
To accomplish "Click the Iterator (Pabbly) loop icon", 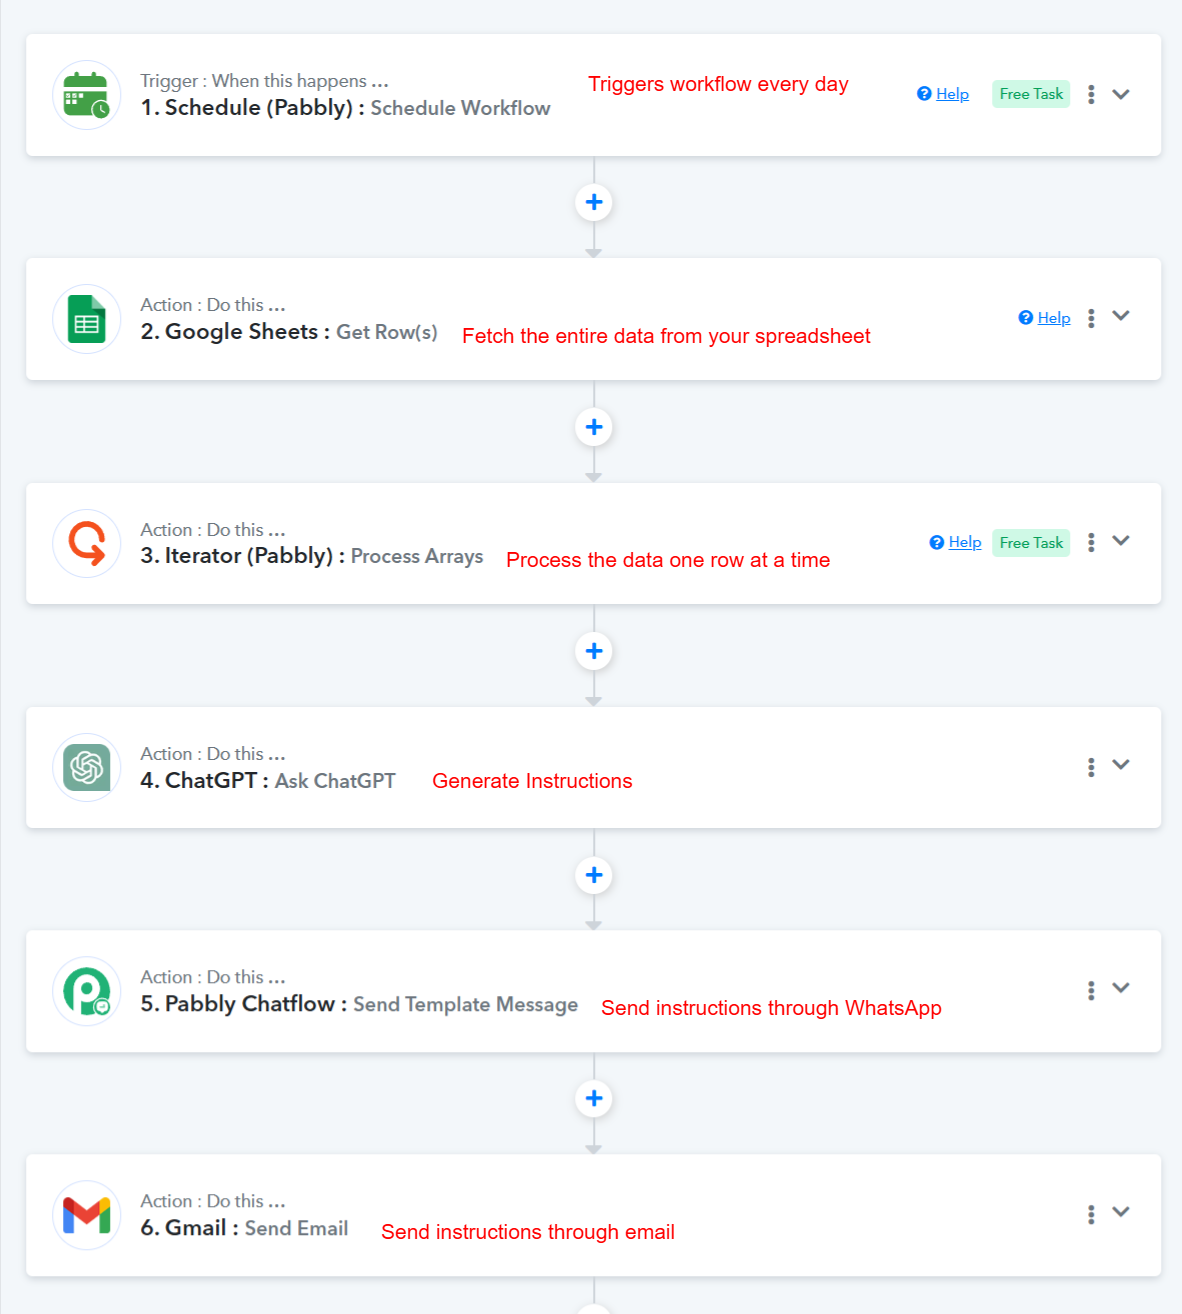I will pos(87,543).
